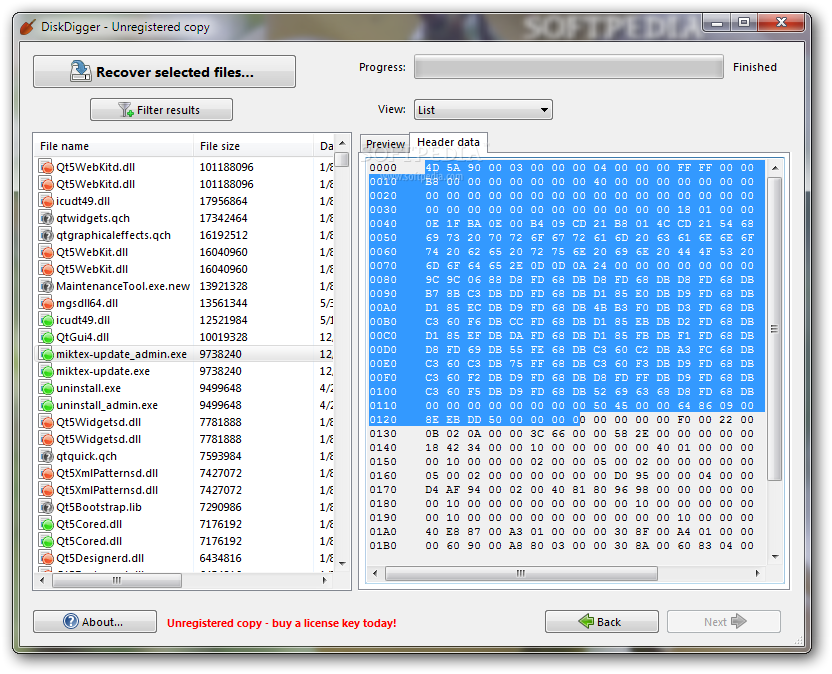
Task: Click hex offset 01B0 in header data
Action: pos(383,546)
